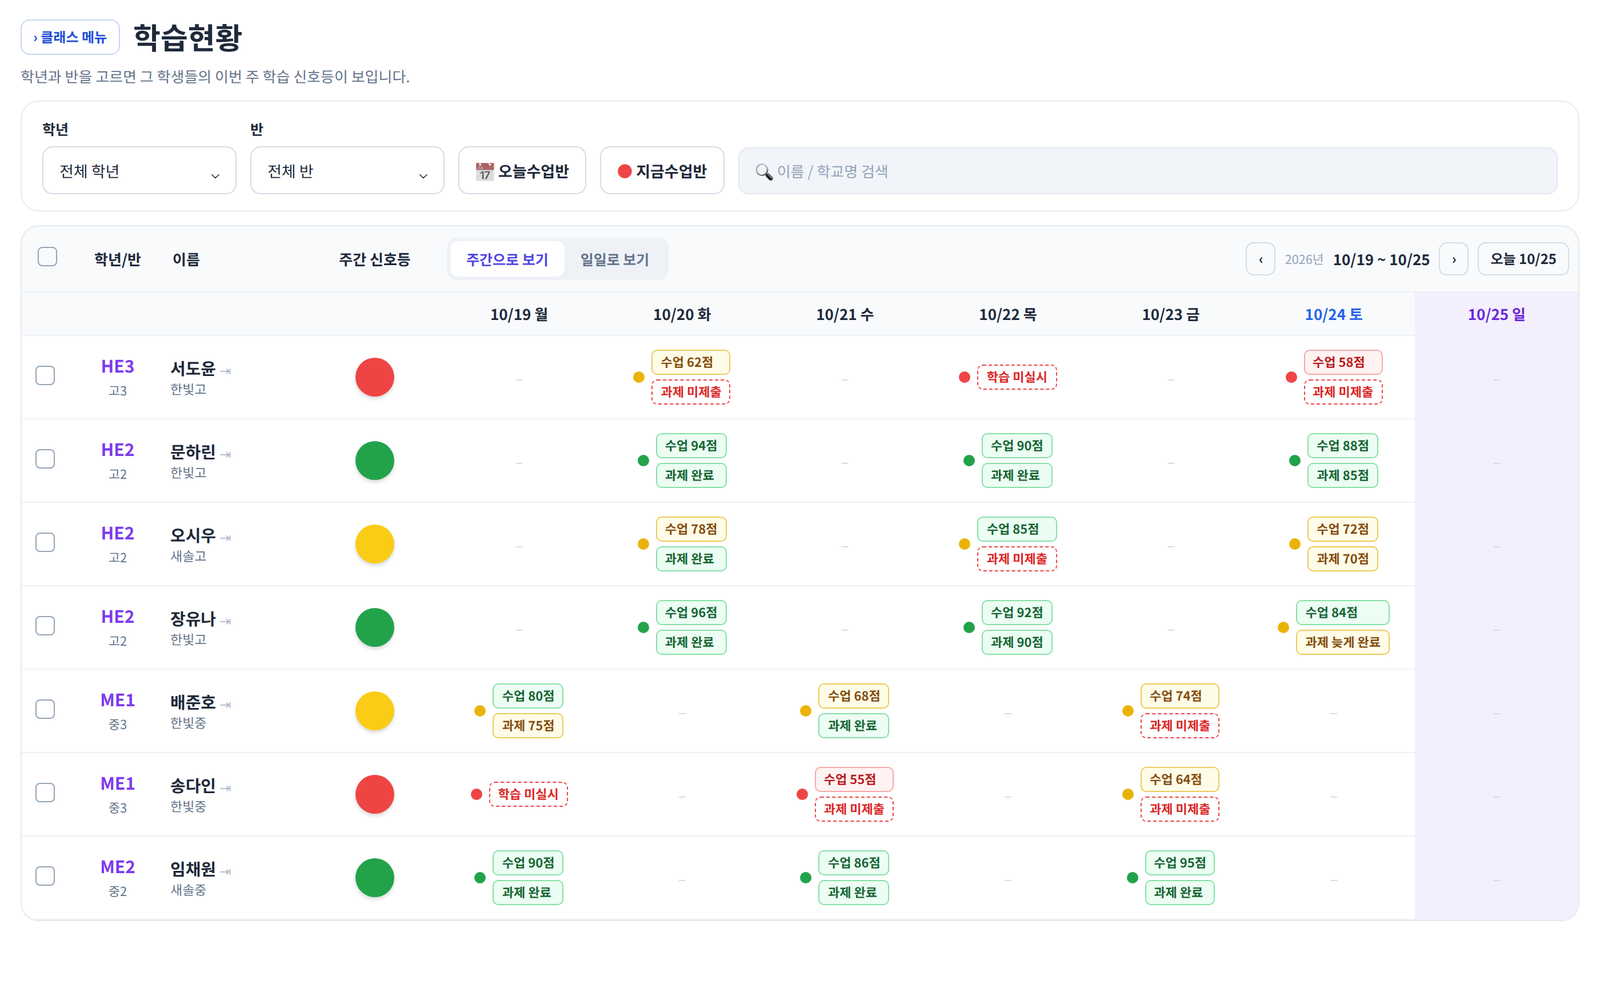Open the 클래스 메뉴 button
Viewport: 1600px width, 1000px height.
tap(70, 37)
